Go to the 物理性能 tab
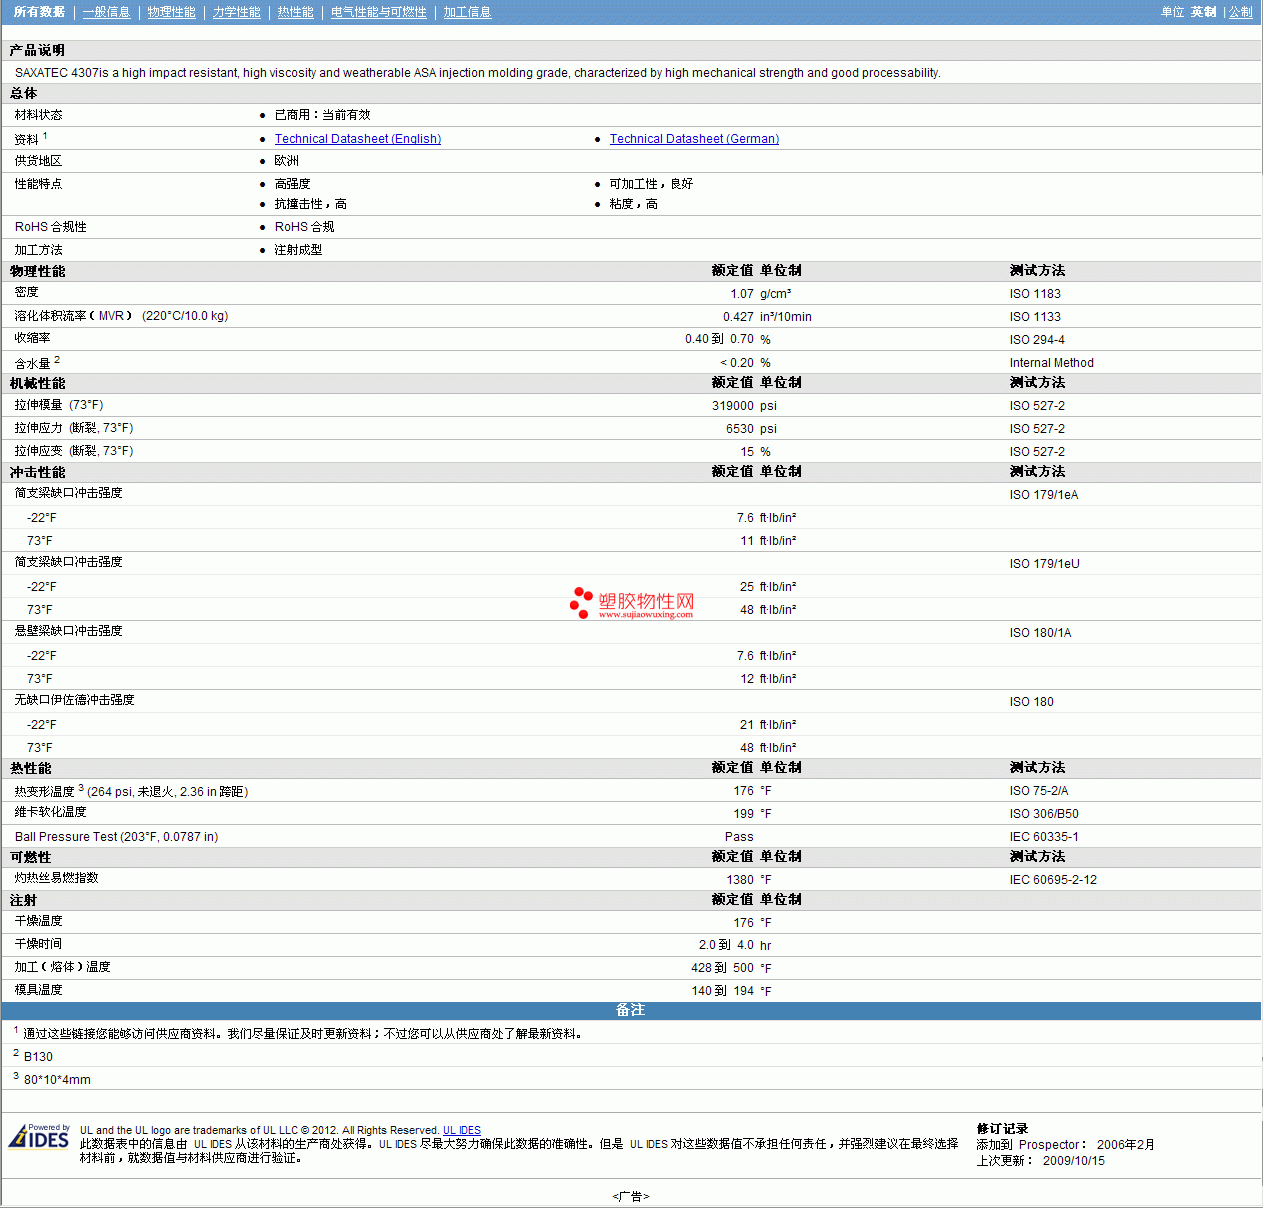Screen dimensions: 1263x1208 (x=171, y=12)
